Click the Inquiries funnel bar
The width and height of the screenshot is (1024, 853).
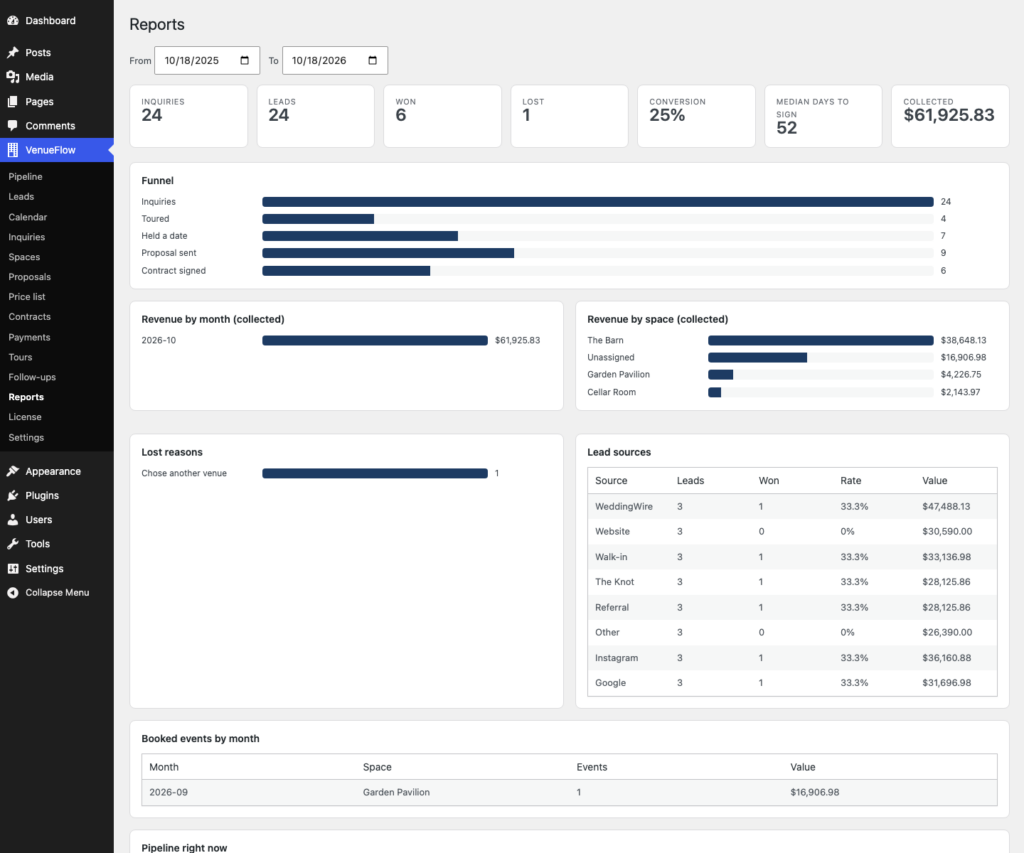598,202
